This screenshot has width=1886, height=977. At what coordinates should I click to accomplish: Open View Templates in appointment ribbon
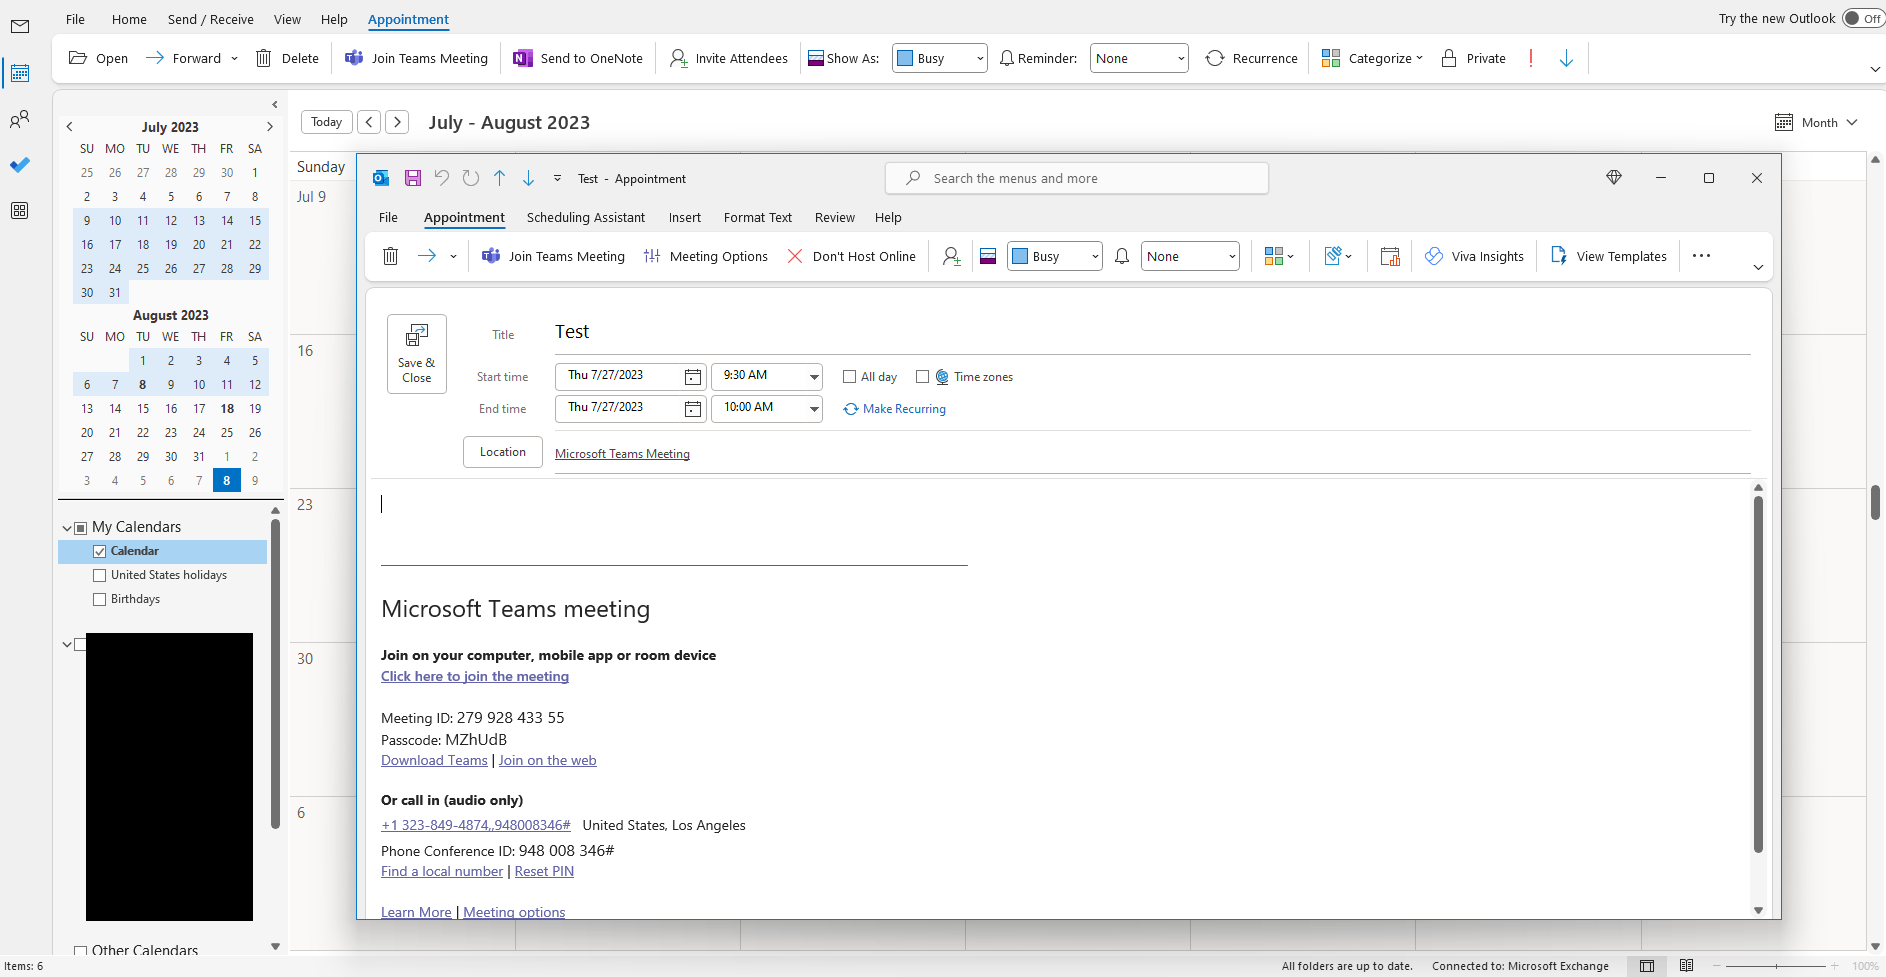tap(1608, 256)
